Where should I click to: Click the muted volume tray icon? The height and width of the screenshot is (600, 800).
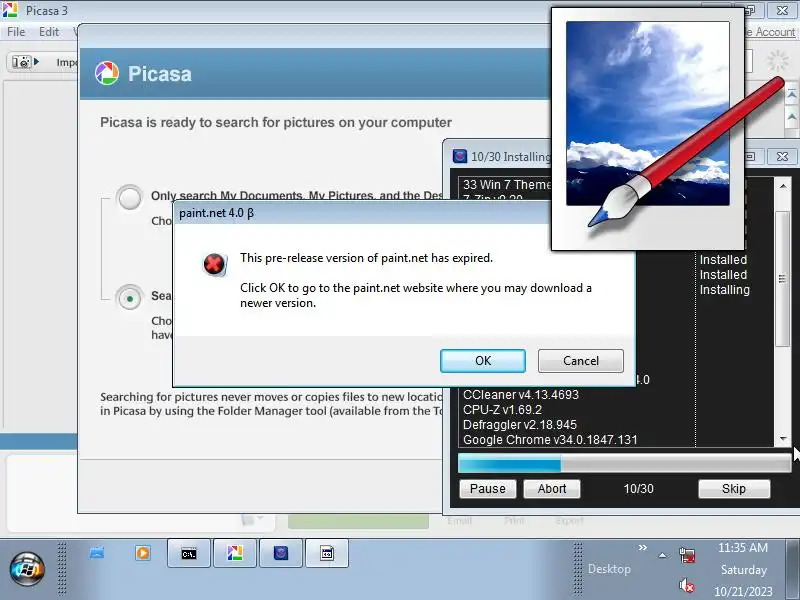coord(686,585)
